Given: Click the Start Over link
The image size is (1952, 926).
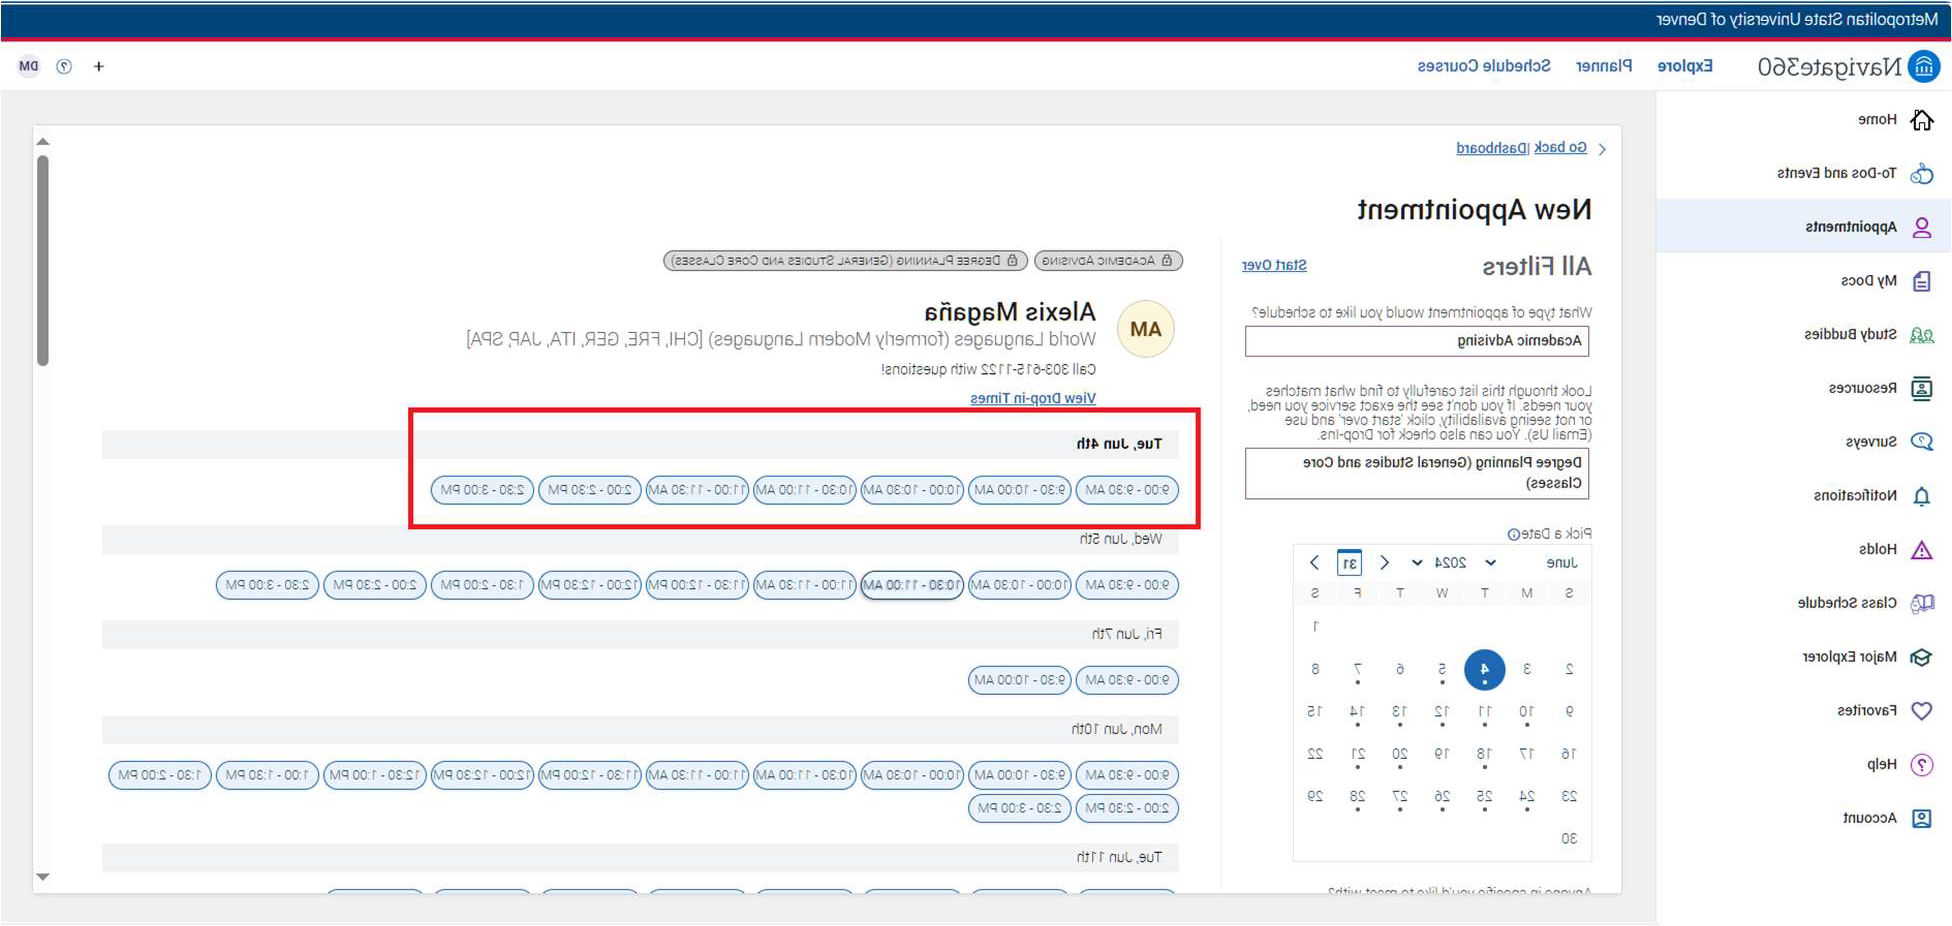Looking at the screenshot, I should (1274, 265).
